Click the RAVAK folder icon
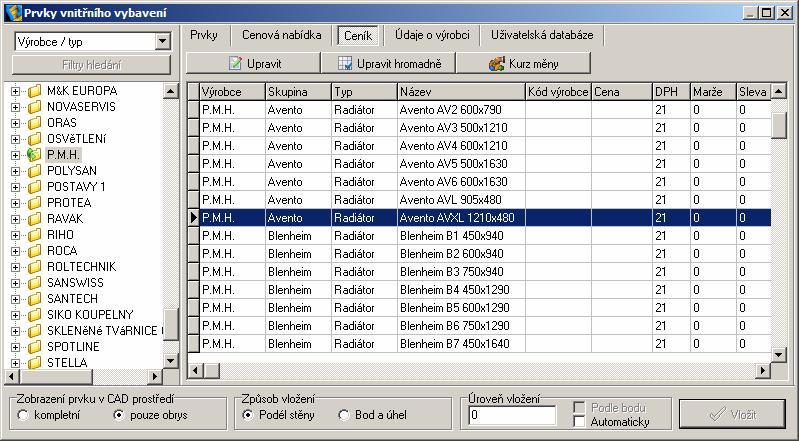Image resolution: width=799 pixels, height=441 pixels. 34,219
